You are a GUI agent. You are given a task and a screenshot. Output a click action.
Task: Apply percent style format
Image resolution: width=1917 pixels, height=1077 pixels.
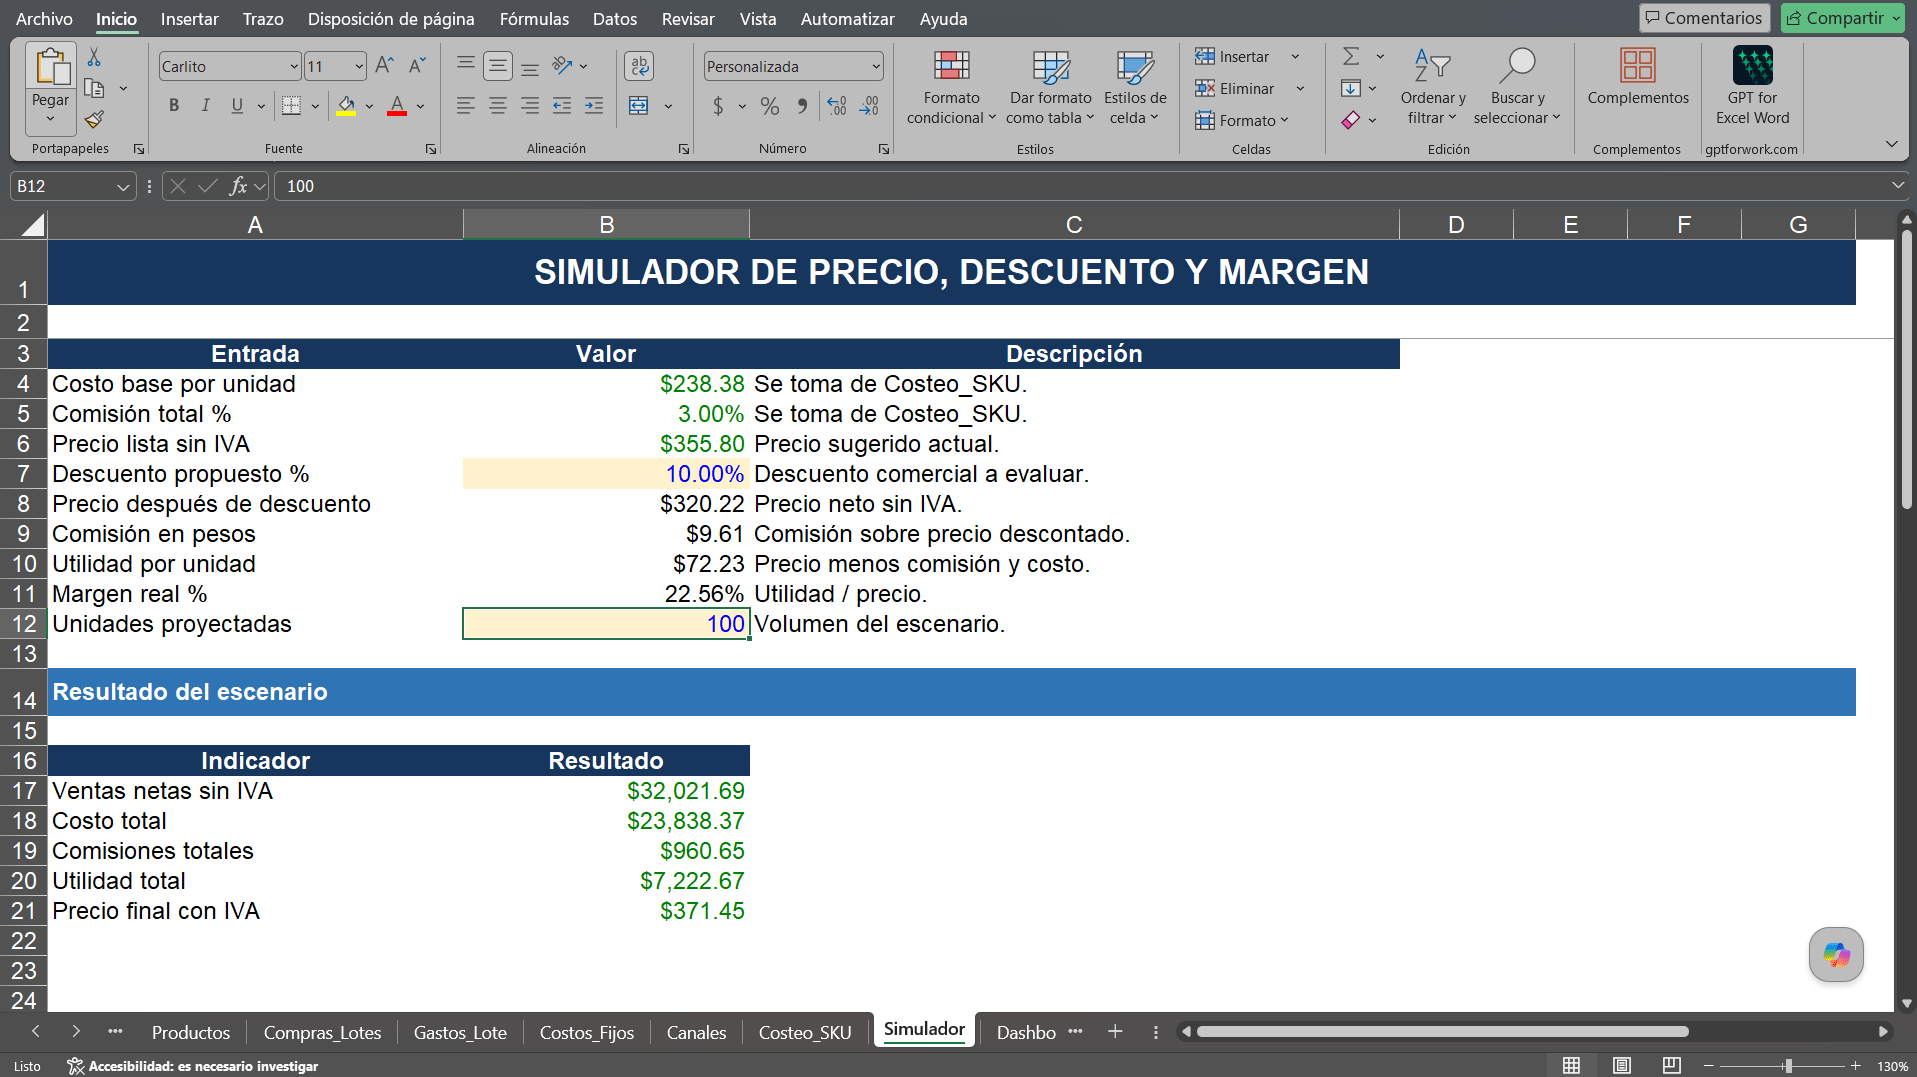(x=770, y=105)
